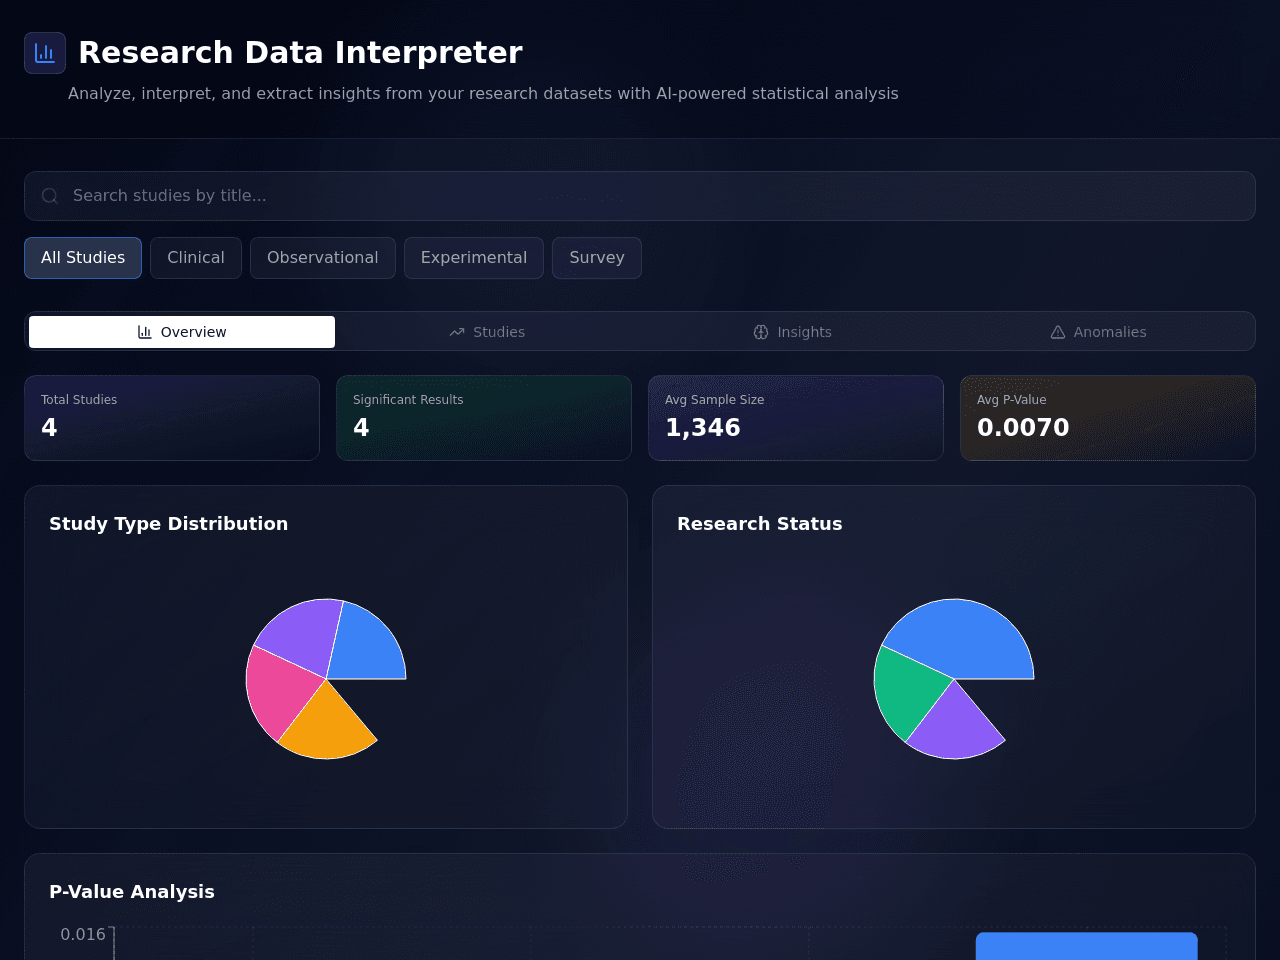Click the Insights tab brain icon
The height and width of the screenshot is (960, 1280).
click(x=761, y=332)
